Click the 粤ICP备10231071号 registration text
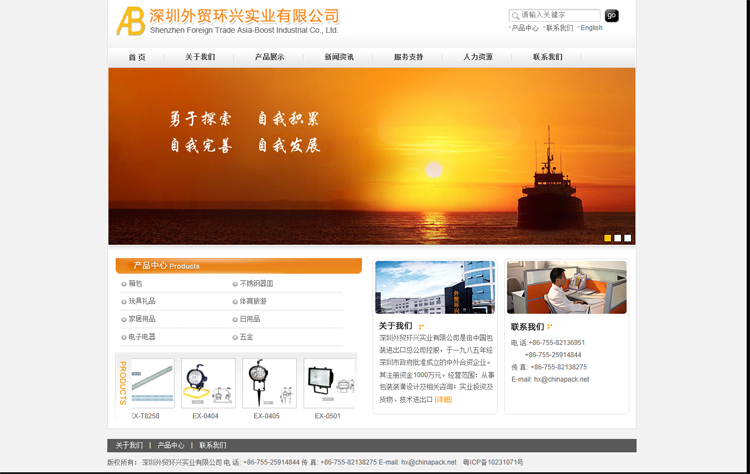Screen dimensions: 750x474 pyautogui.click(x=493, y=463)
